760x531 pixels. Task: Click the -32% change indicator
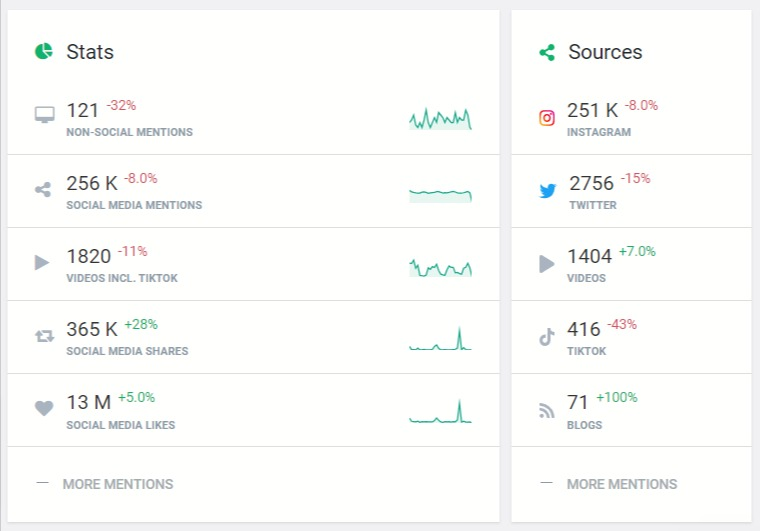pyautogui.click(x=121, y=105)
